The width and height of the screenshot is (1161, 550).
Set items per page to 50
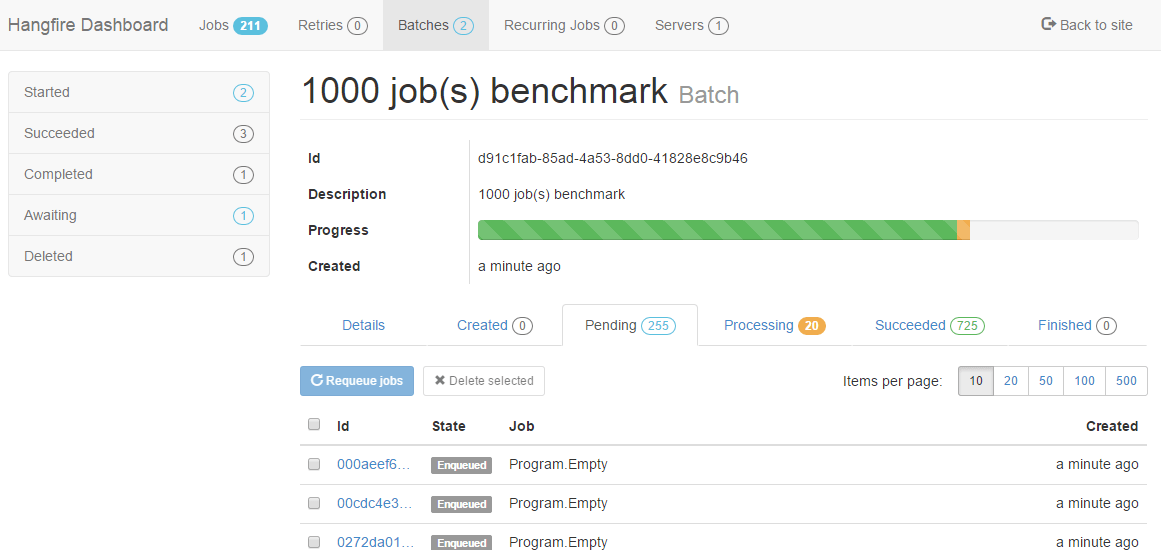pos(1046,381)
